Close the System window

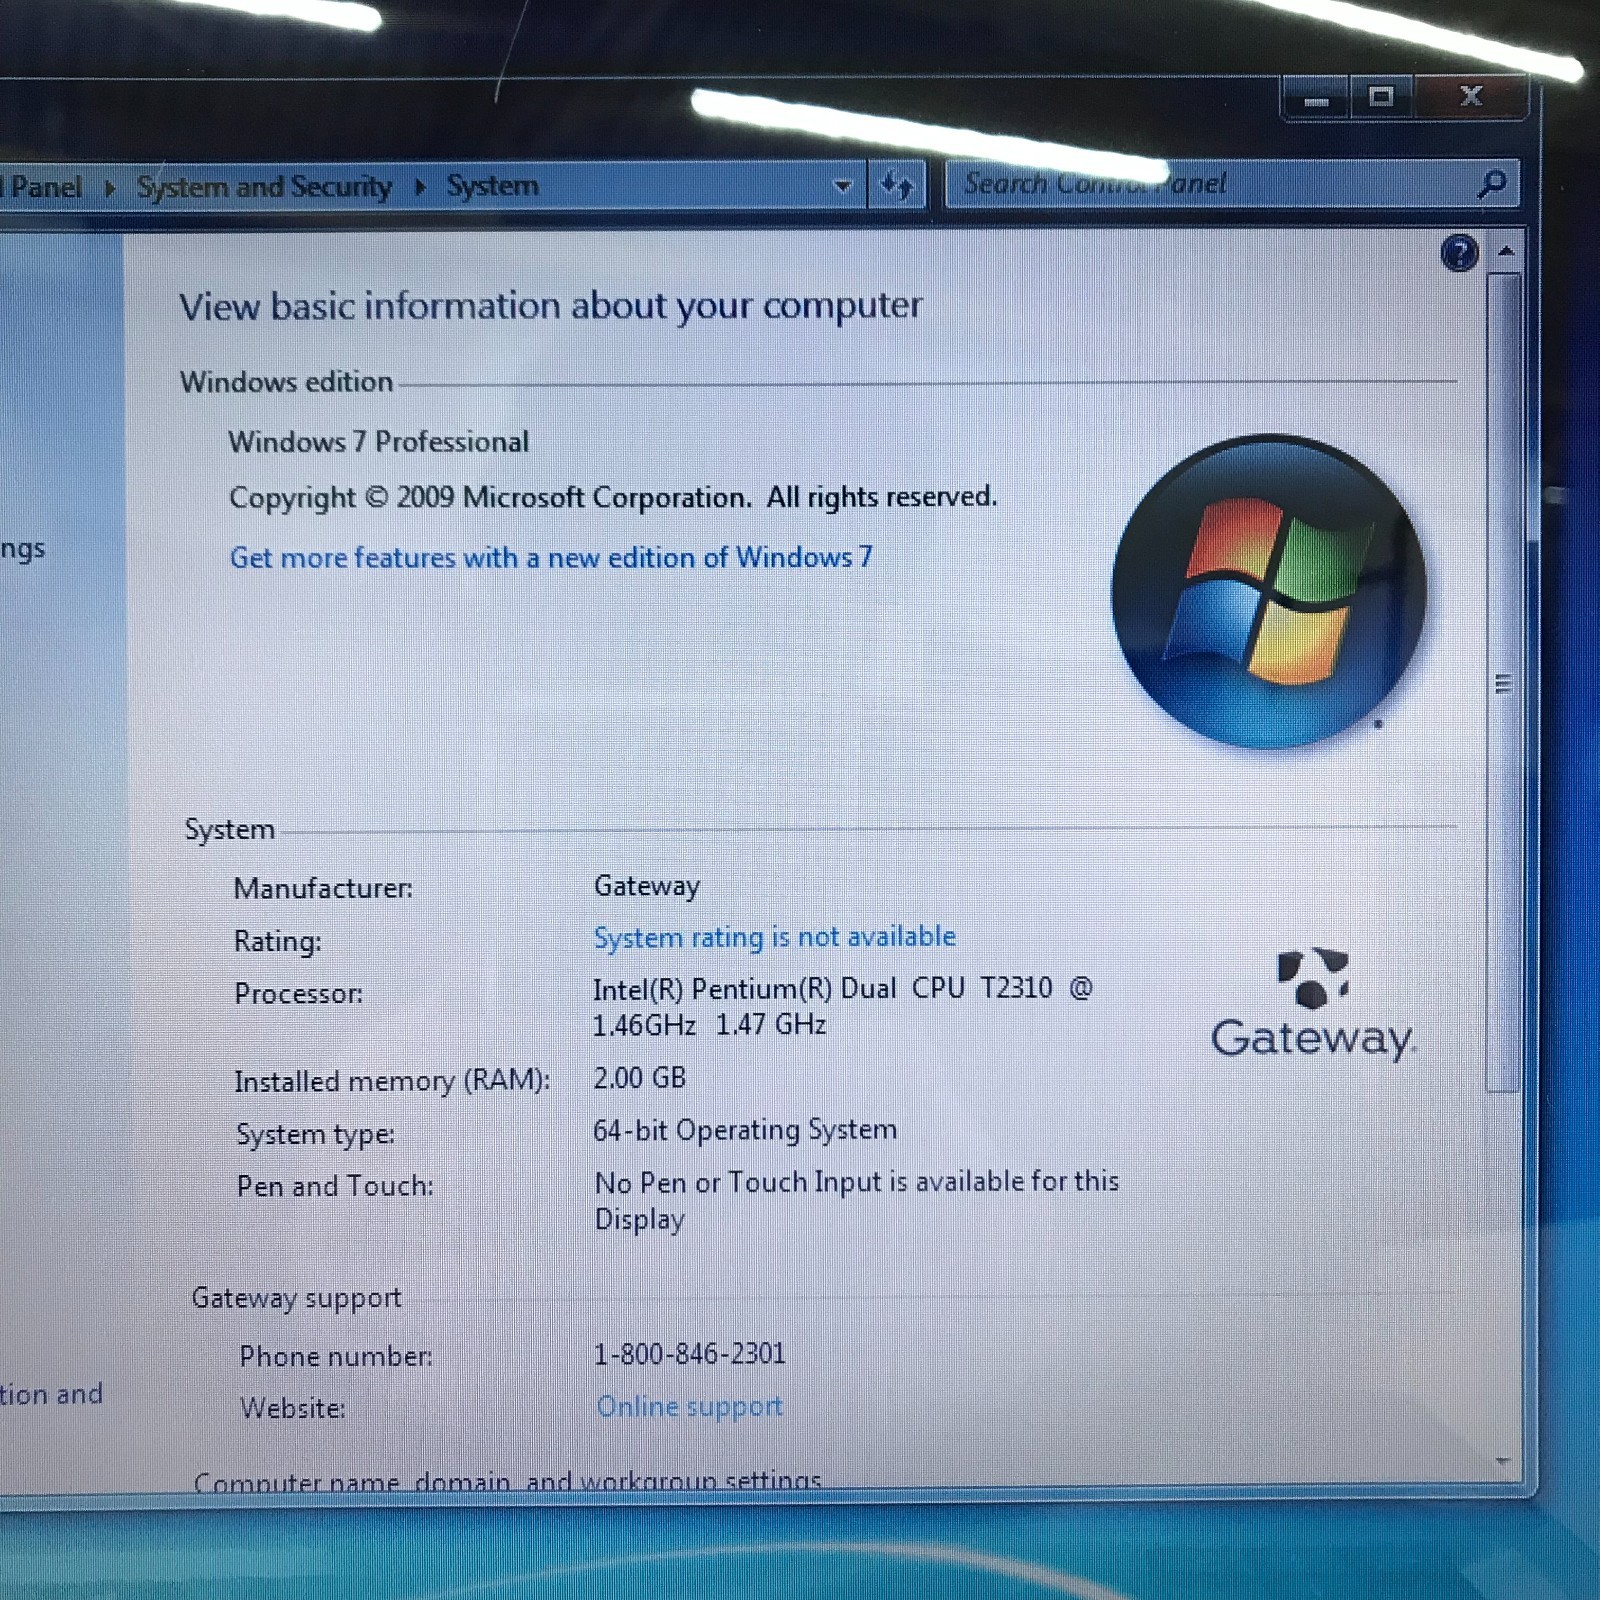point(1470,97)
